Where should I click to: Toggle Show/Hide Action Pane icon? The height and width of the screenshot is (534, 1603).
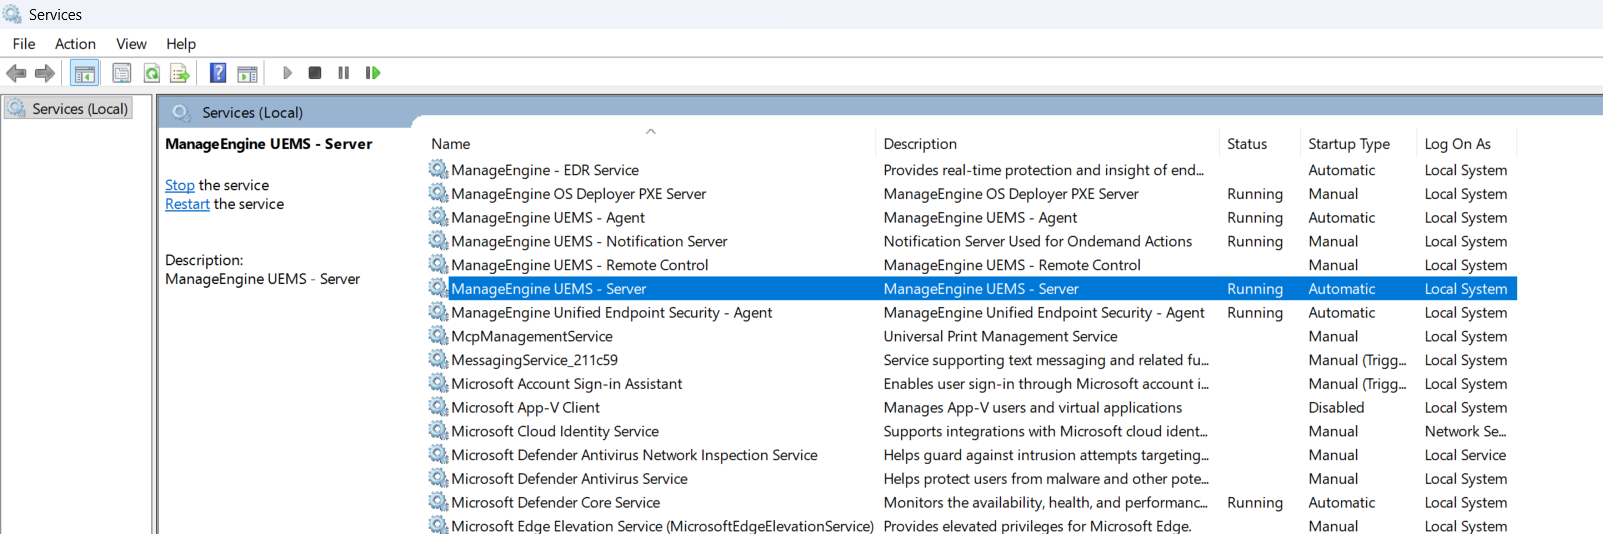tap(247, 73)
